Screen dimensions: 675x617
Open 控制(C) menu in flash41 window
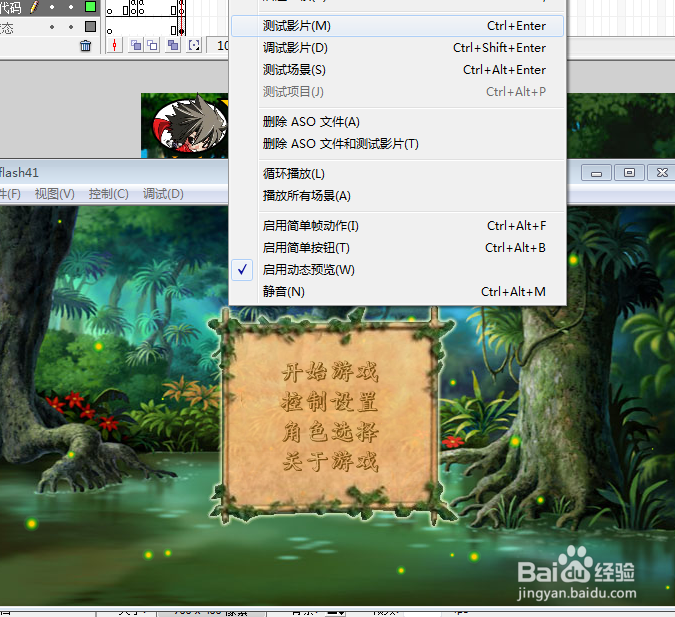click(x=108, y=194)
